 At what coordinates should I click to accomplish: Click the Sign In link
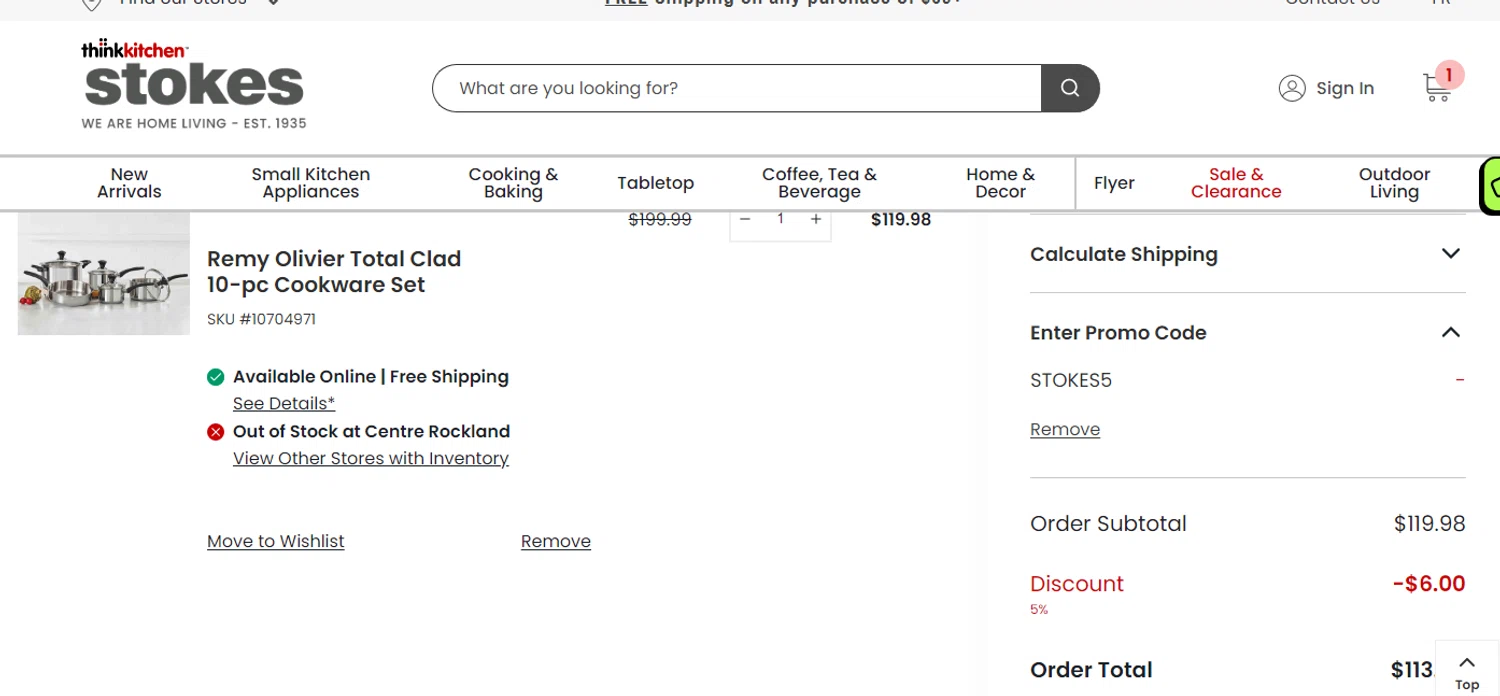tap(1345, 88)
